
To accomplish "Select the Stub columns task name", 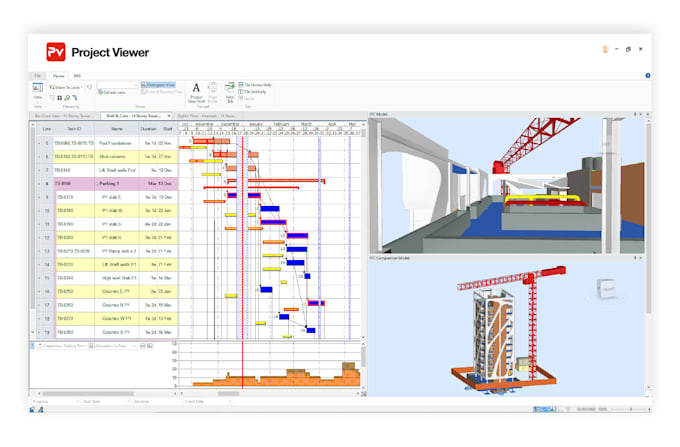I will pos(112,157).
